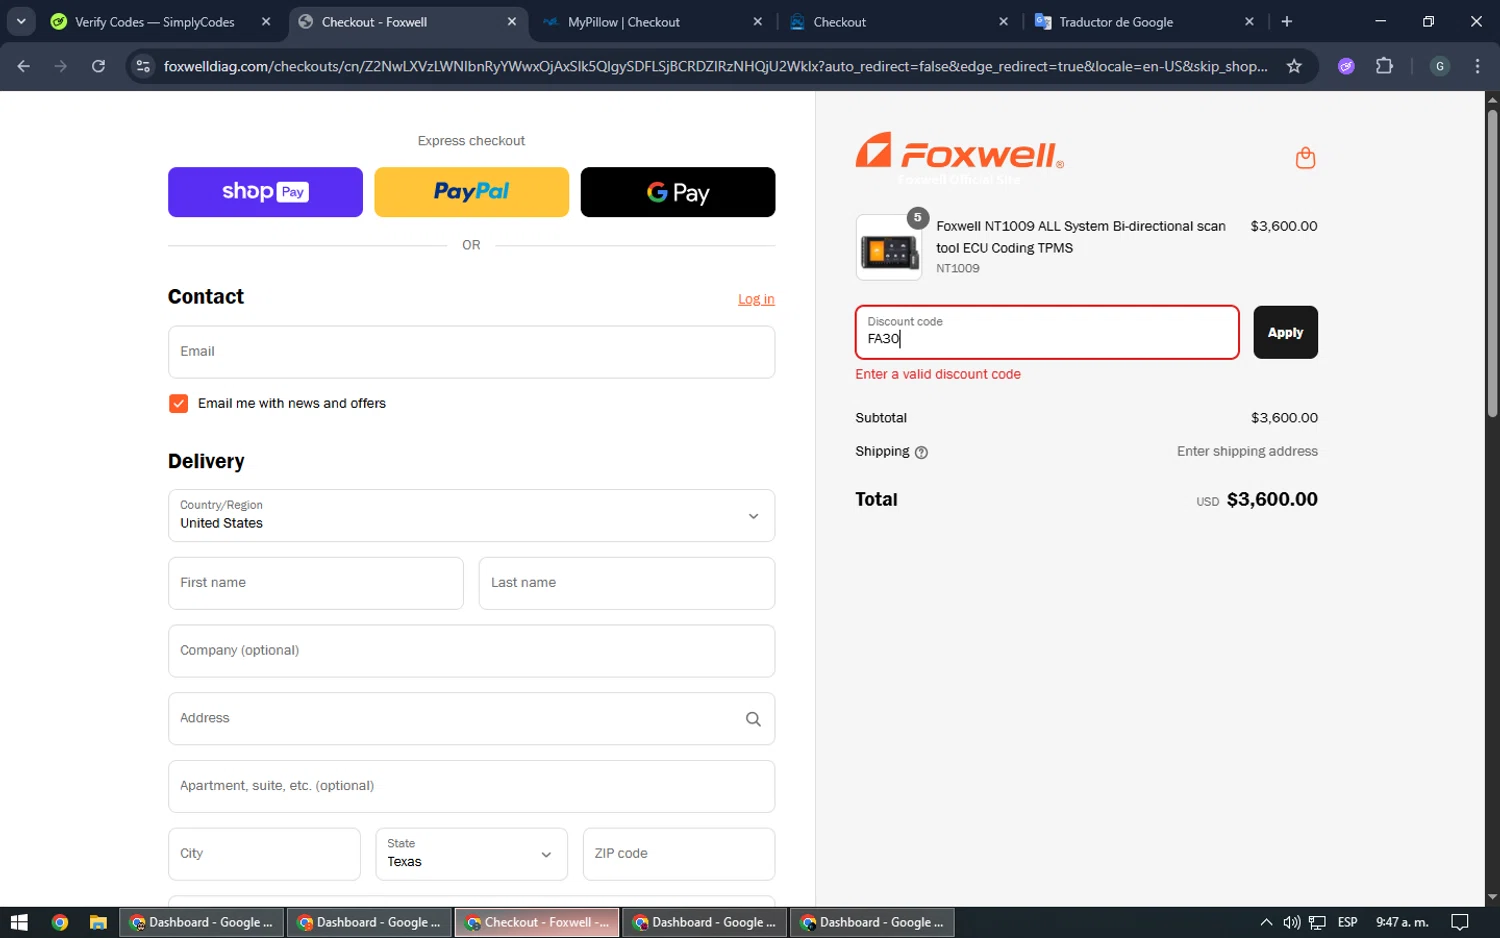Go back to the previous page

(24, 66)
